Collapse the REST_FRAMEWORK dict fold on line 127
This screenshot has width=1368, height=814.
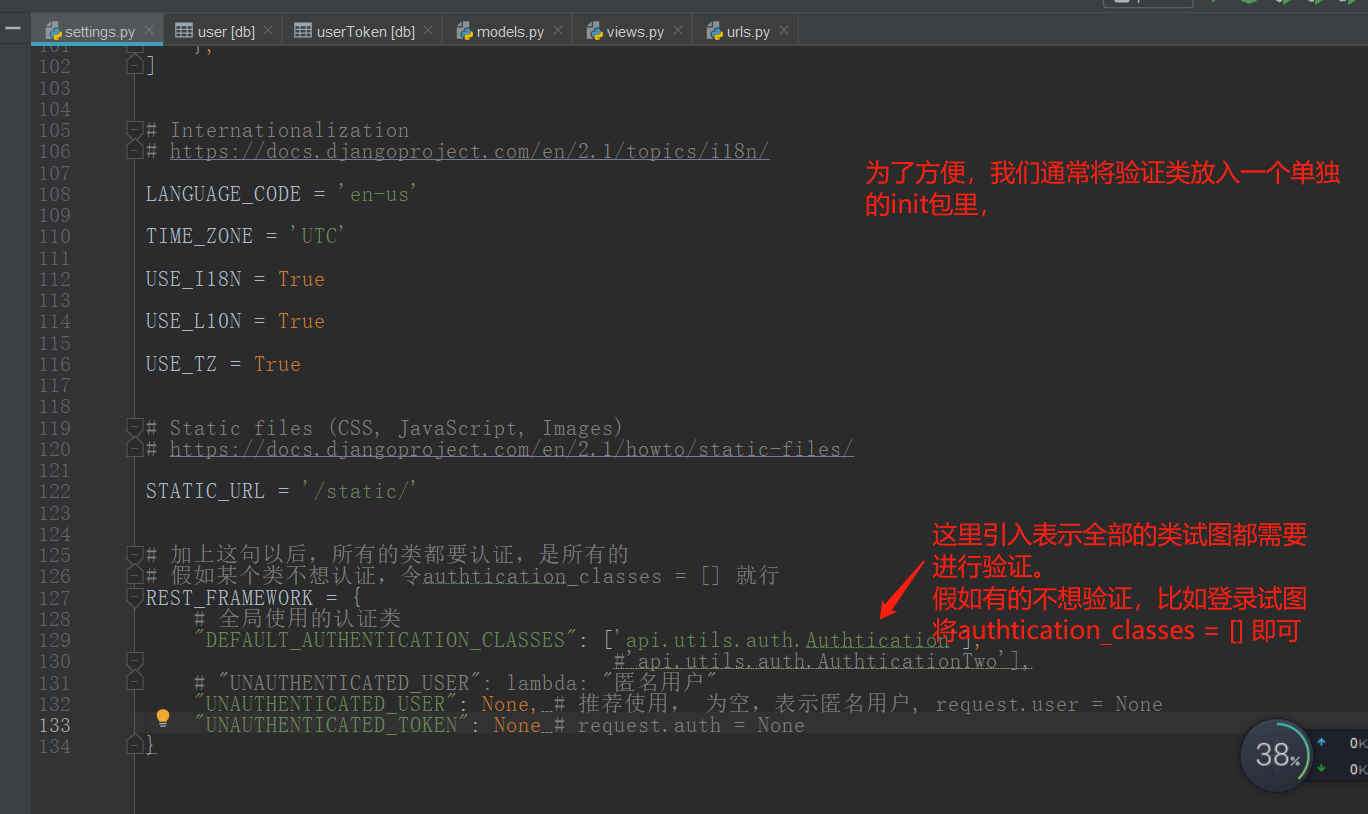pyautogui.click(x=135, y=597)
